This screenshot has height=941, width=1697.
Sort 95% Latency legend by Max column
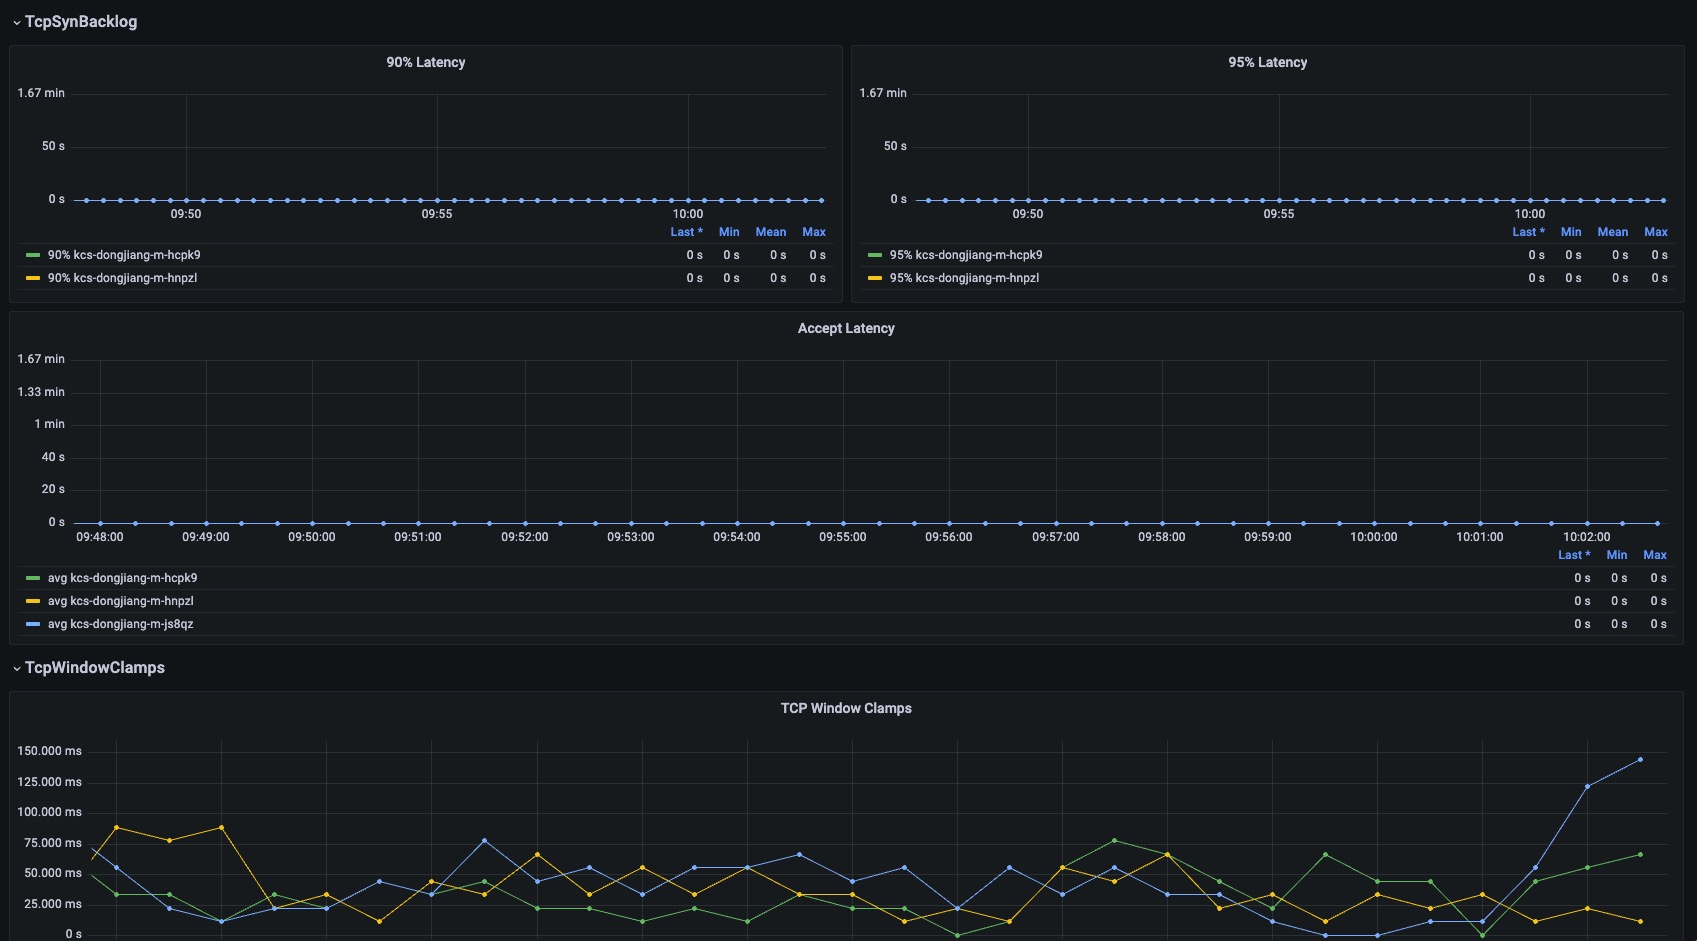pos(1655,232)
